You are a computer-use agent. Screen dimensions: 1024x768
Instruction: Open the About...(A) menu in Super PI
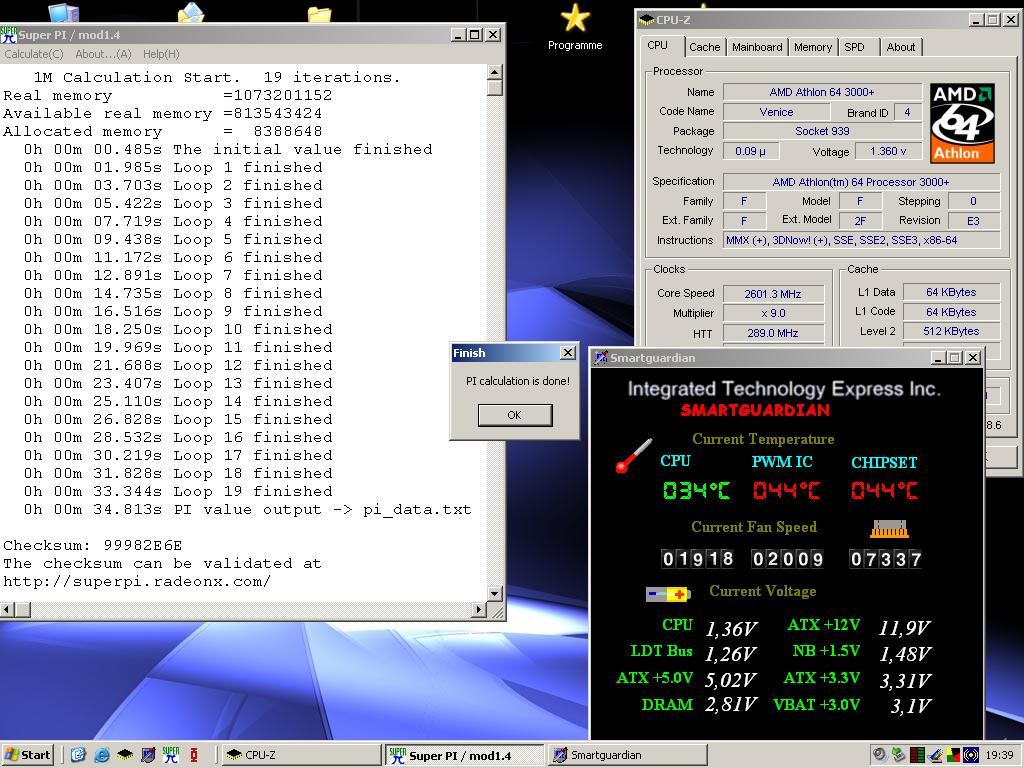click(103, 54)
